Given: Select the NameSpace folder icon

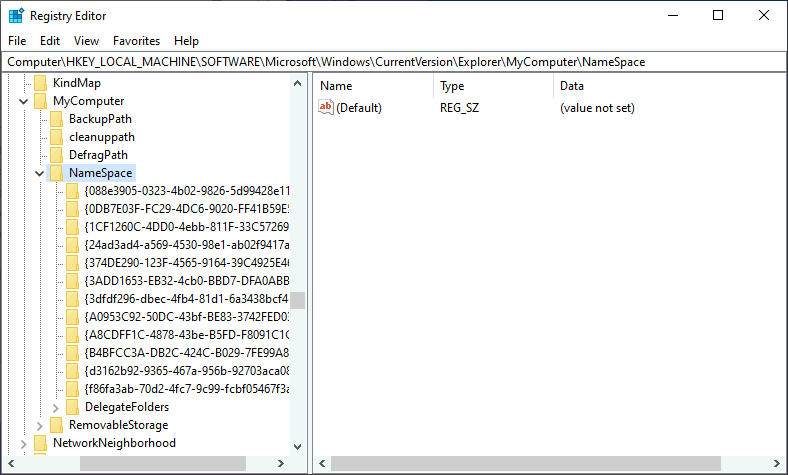Looking at the screenshot, I should [57, 173].
